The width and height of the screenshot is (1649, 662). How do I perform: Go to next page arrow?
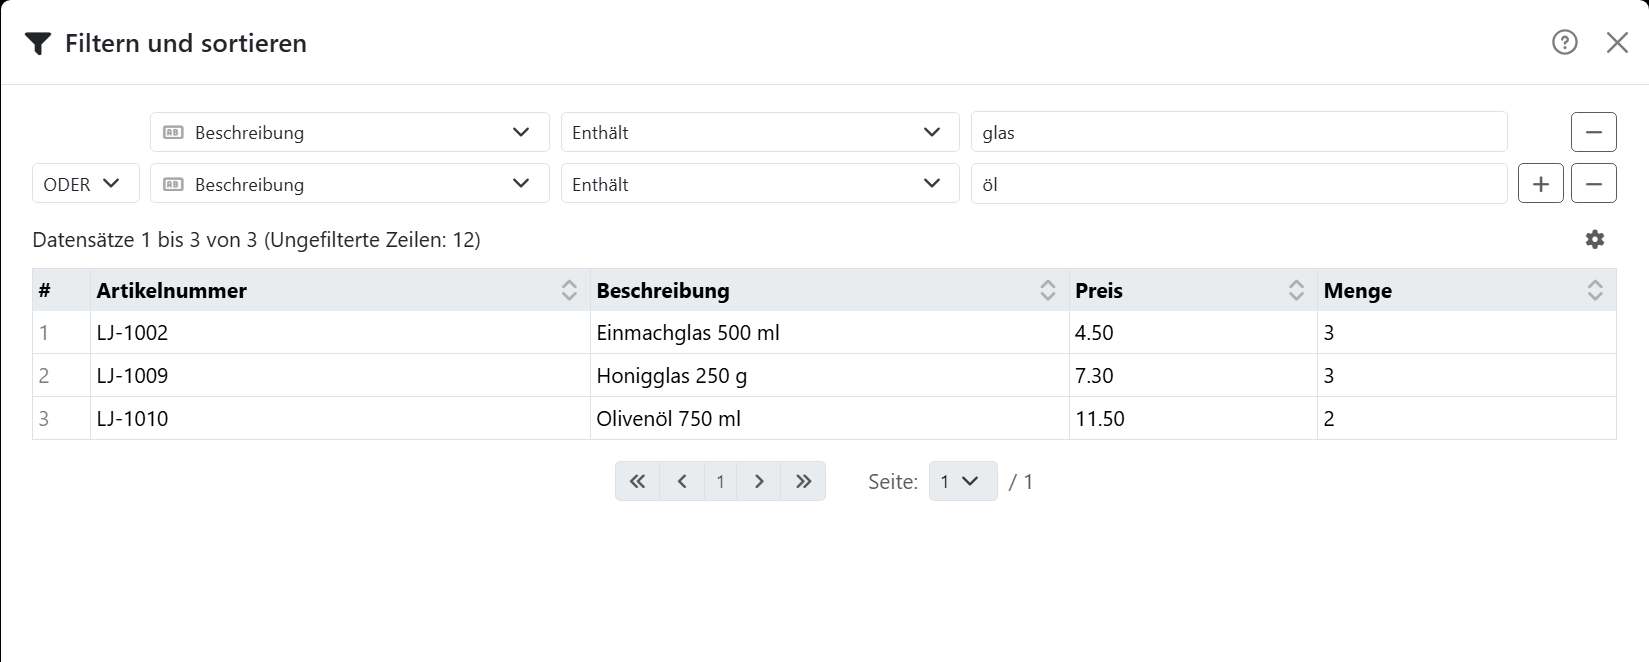click(x=759, y=481)
